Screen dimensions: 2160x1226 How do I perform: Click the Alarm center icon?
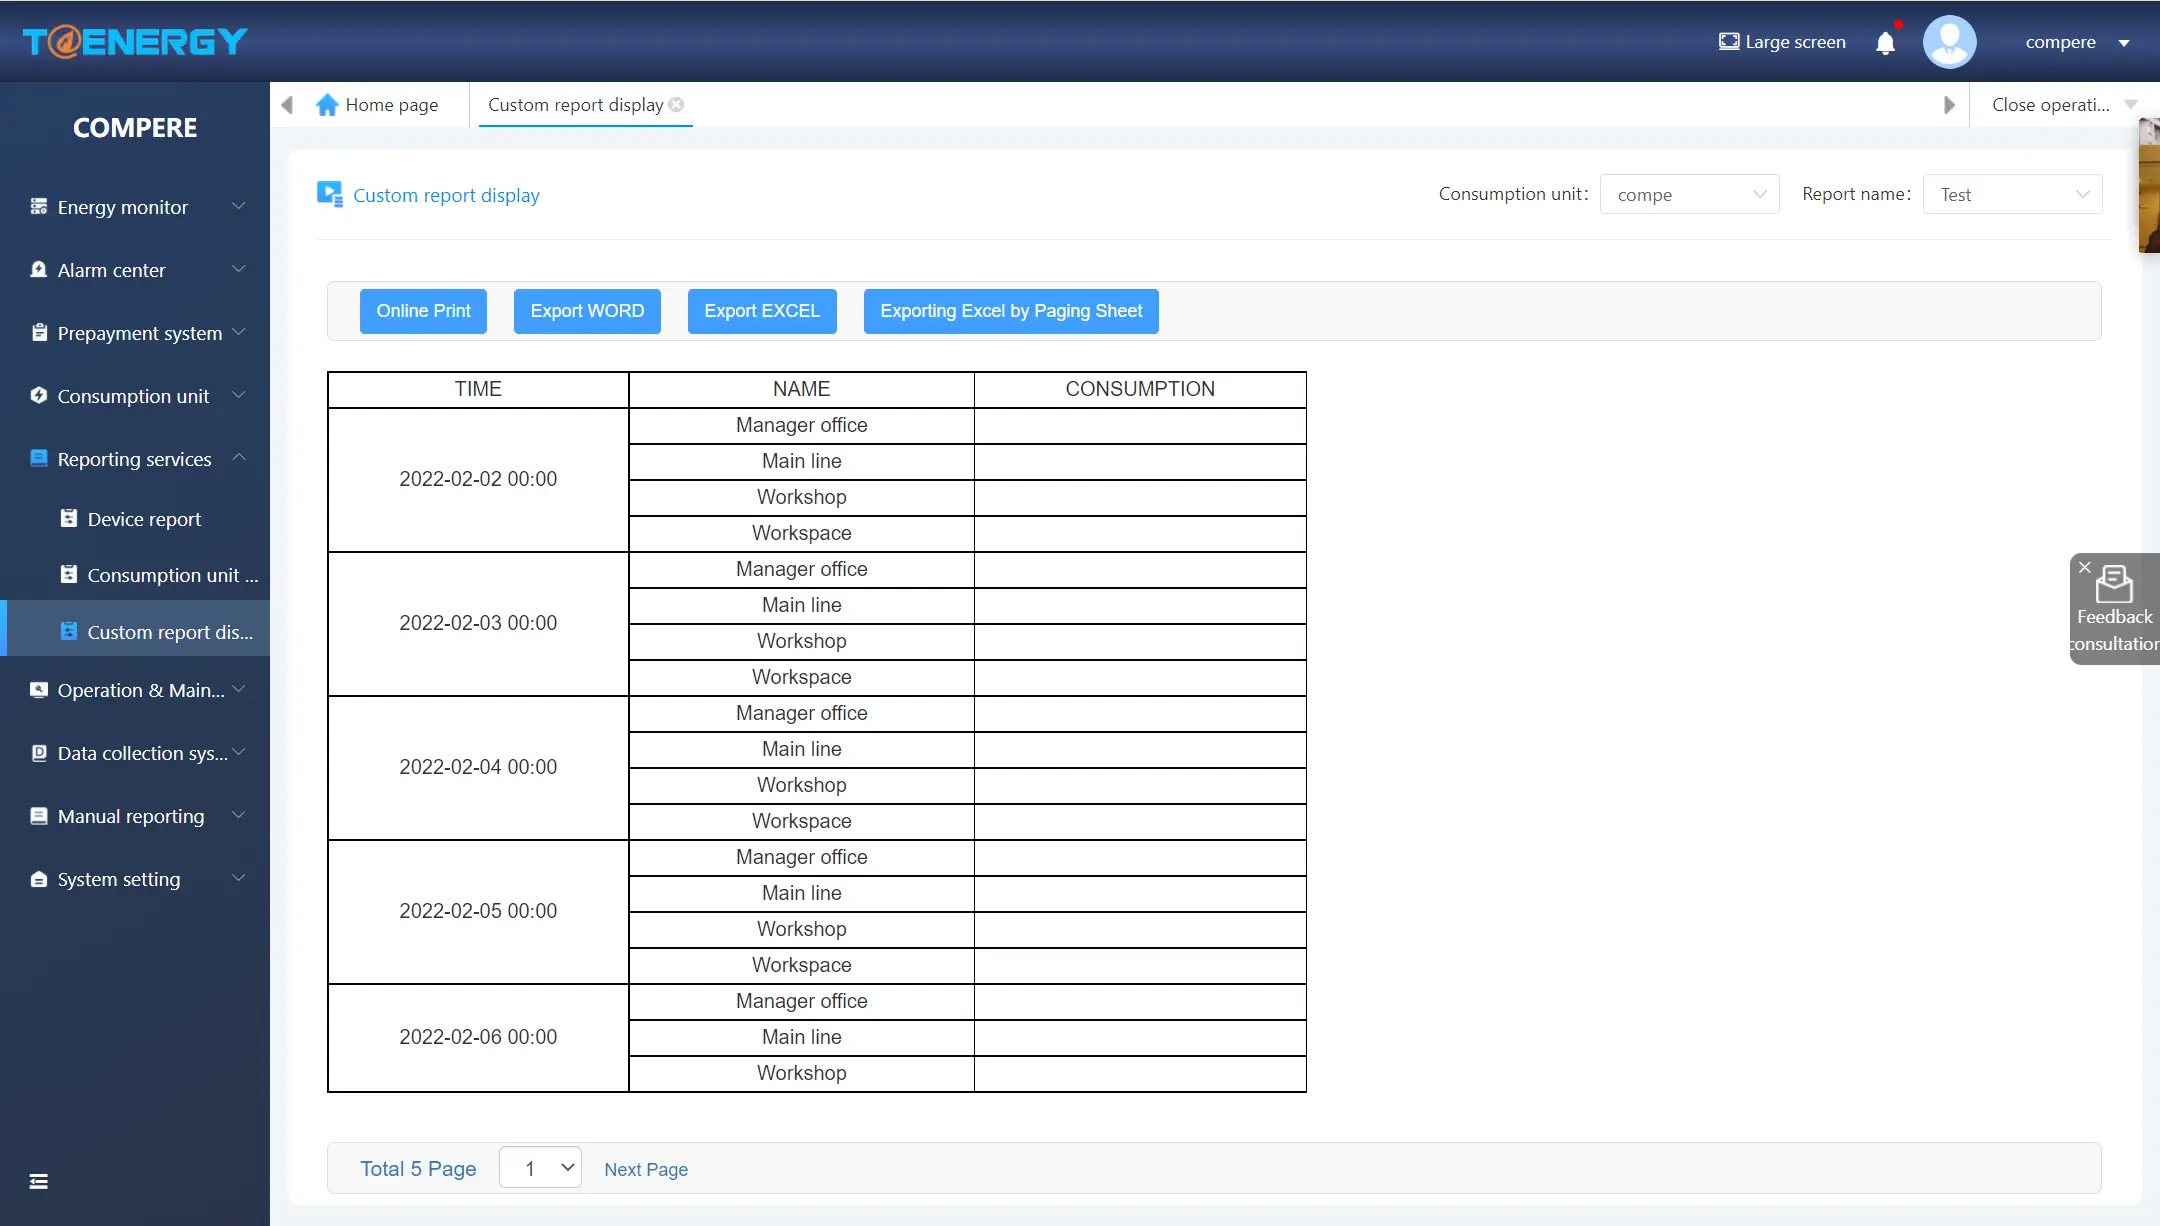pos(38,269)
